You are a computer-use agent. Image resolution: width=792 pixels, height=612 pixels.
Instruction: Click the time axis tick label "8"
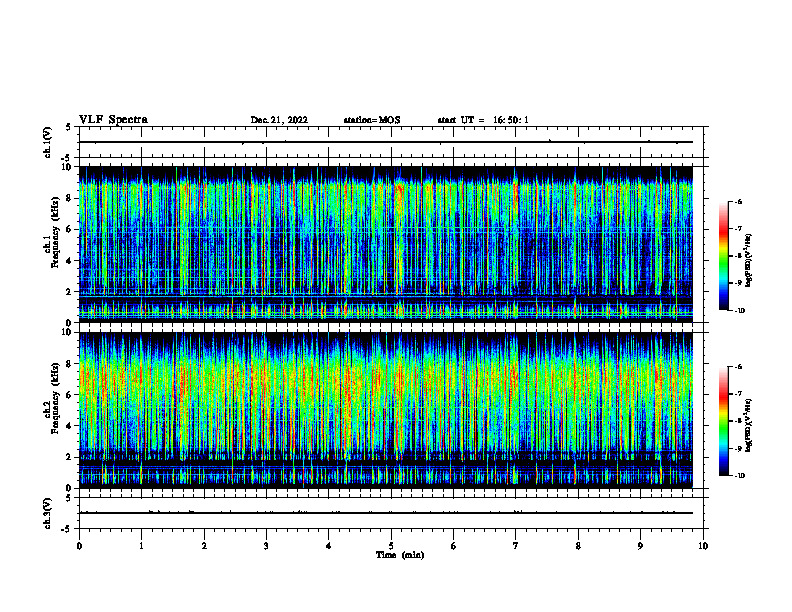[x=578, y=546]
